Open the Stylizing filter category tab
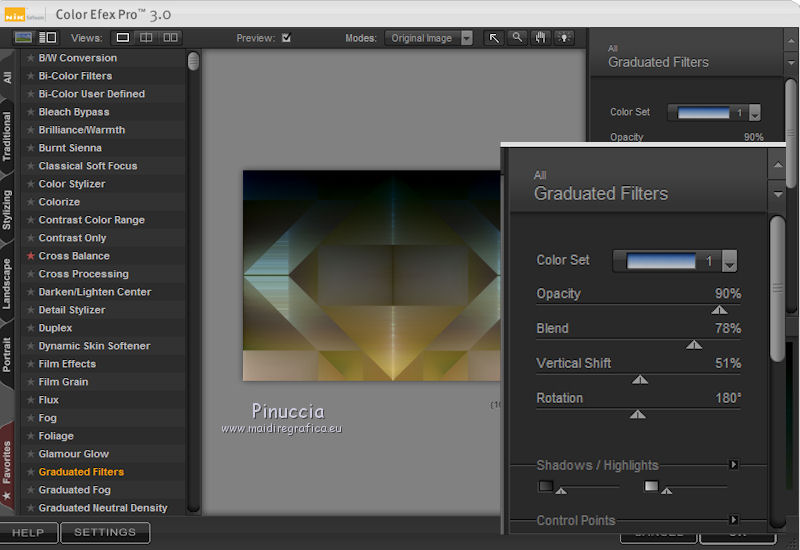Image resolution: width=800 pixels, height=550 pixels. coord(8,209)
